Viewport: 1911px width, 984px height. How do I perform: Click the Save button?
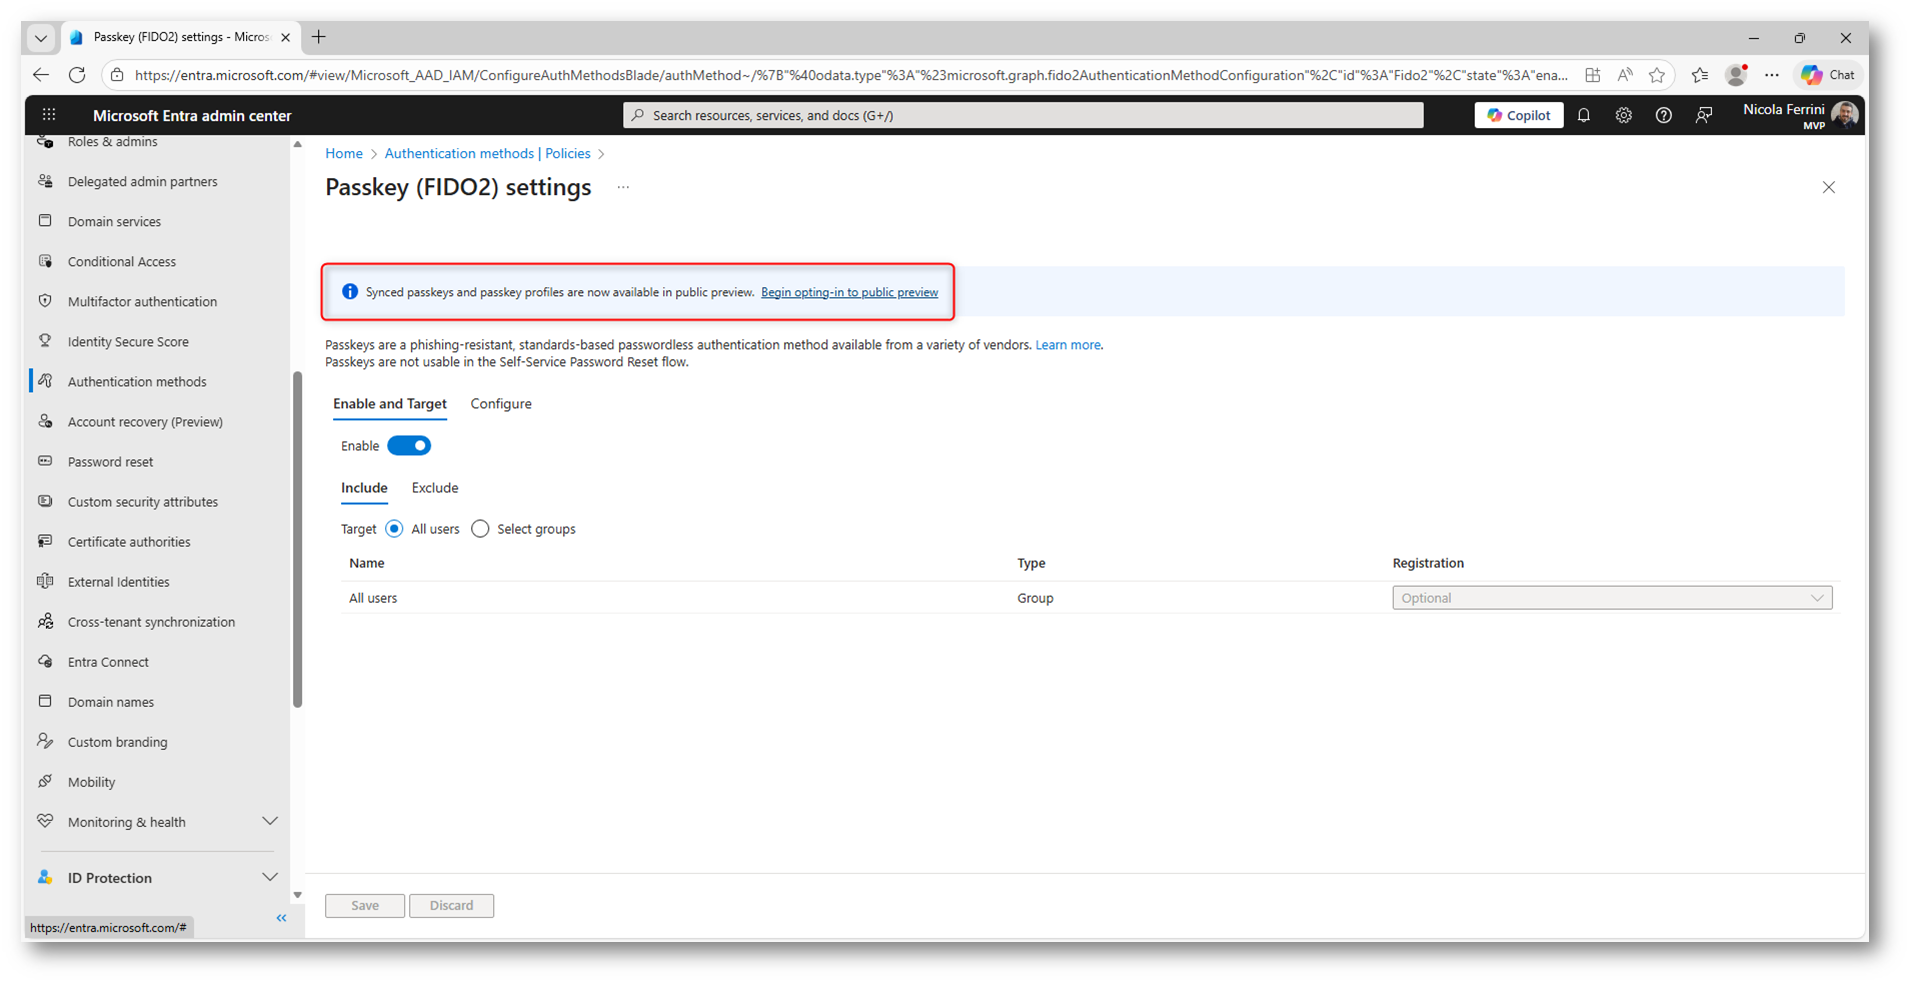tap(365, 905)
